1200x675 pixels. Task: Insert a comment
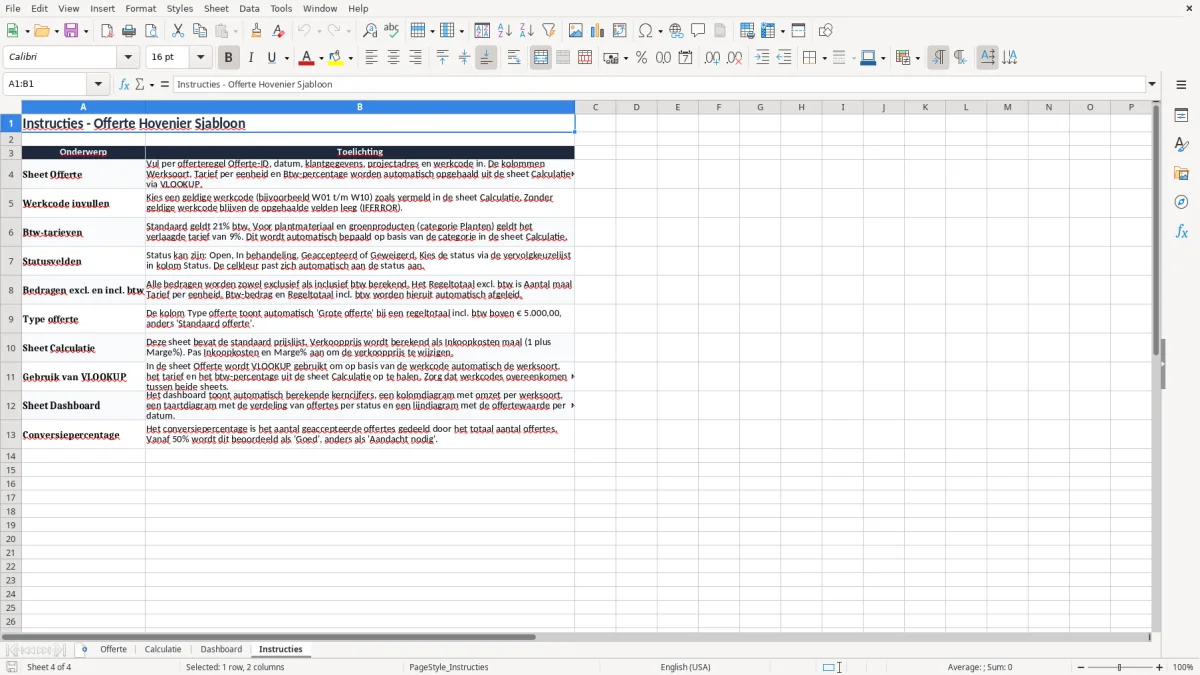click(x=698, y=31)
